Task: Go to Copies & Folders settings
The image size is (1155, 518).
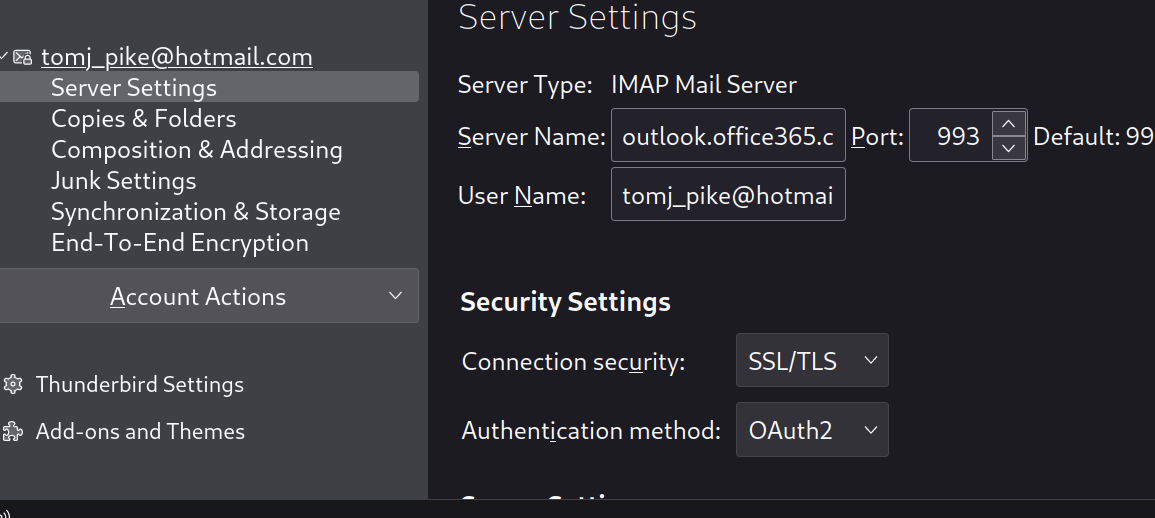Action: coord(144,119)
